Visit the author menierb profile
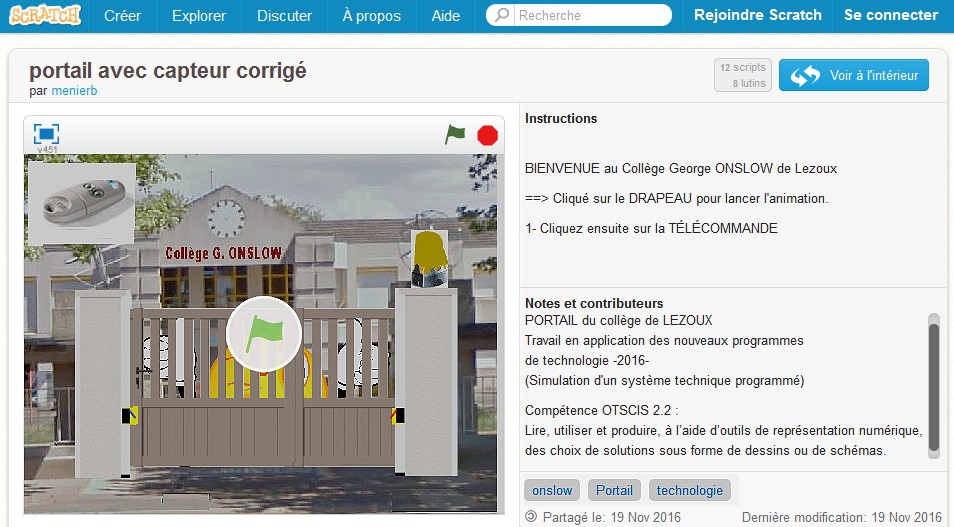The image size is (954, 527). (74, 91)
